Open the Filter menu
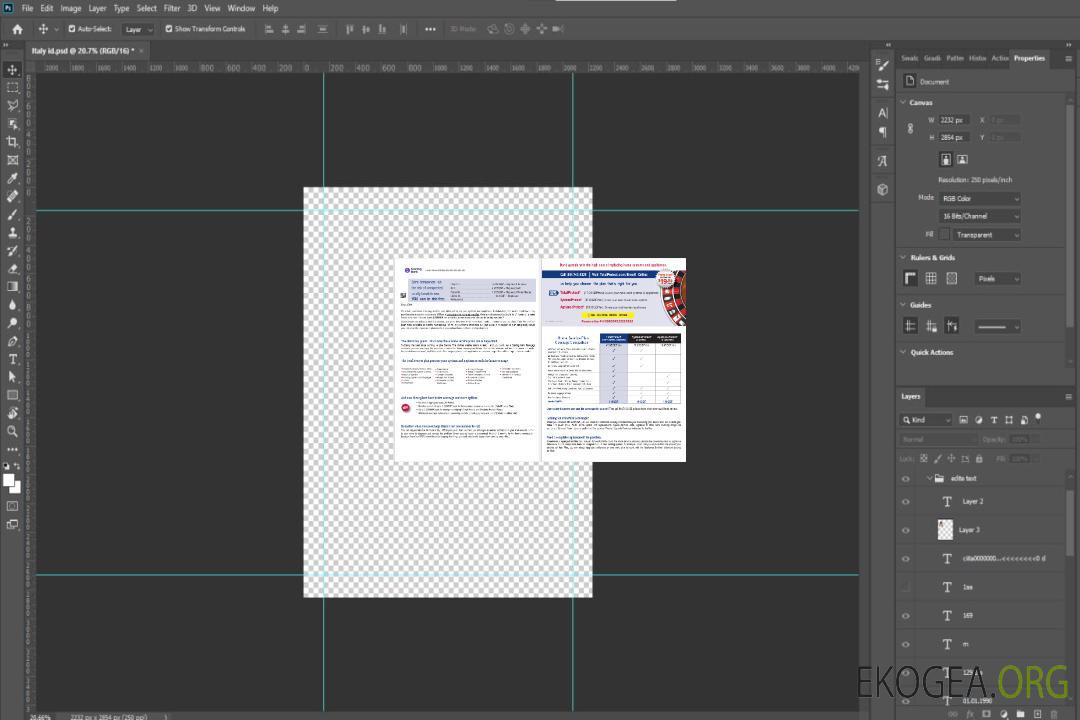The width and height of the screenshot is (1080, 720). point(172,8)
